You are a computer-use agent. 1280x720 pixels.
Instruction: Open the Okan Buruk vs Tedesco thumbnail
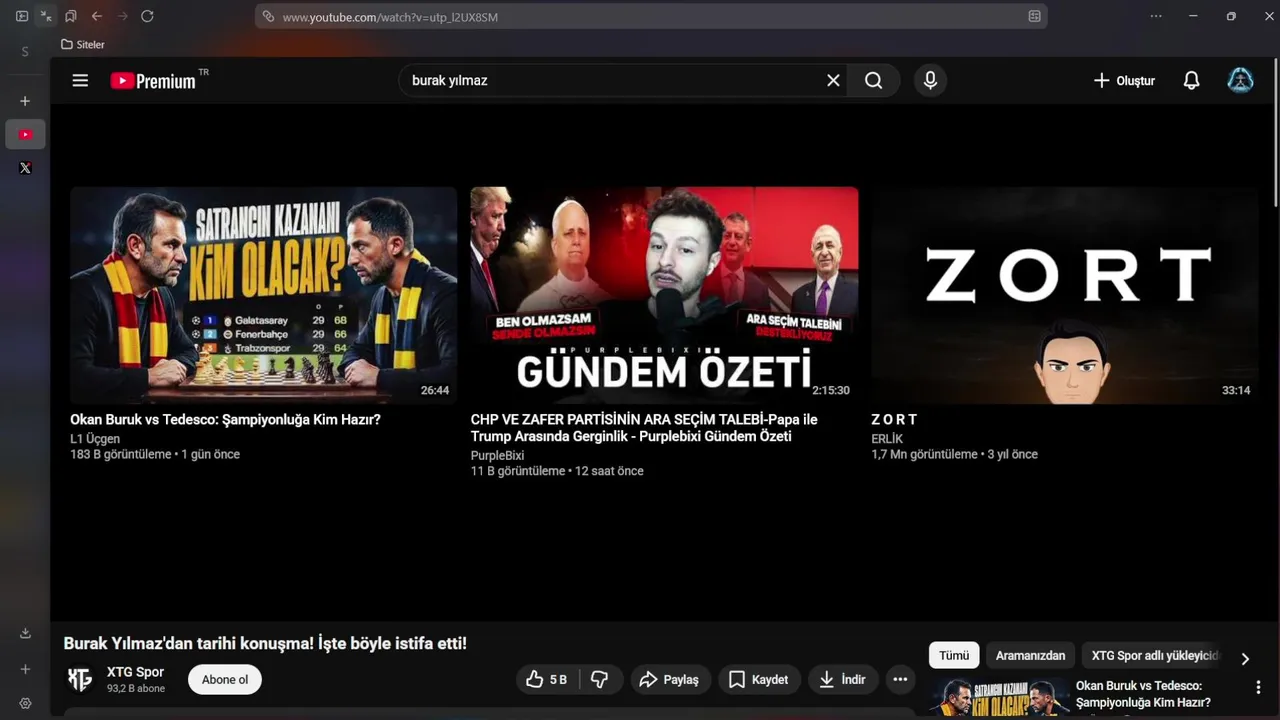(x=264, y=295)
